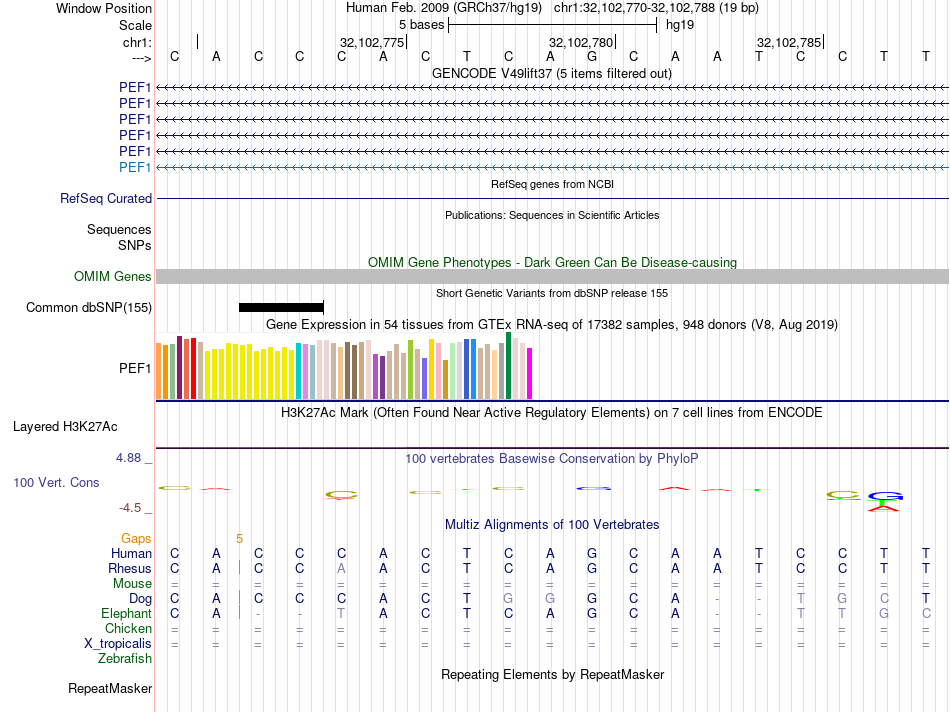This screenshot has height=712, width=950.
Task: Click the 32,102,775 position marker
Action: click(x=372, y=42)
